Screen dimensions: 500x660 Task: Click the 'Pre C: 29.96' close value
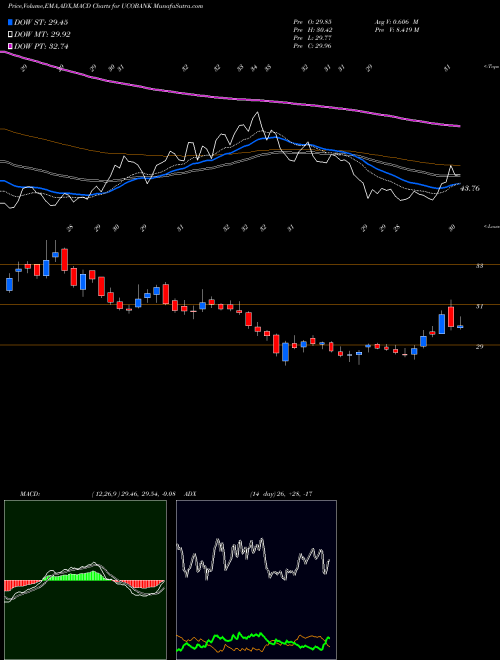click(x=312, y=46)
